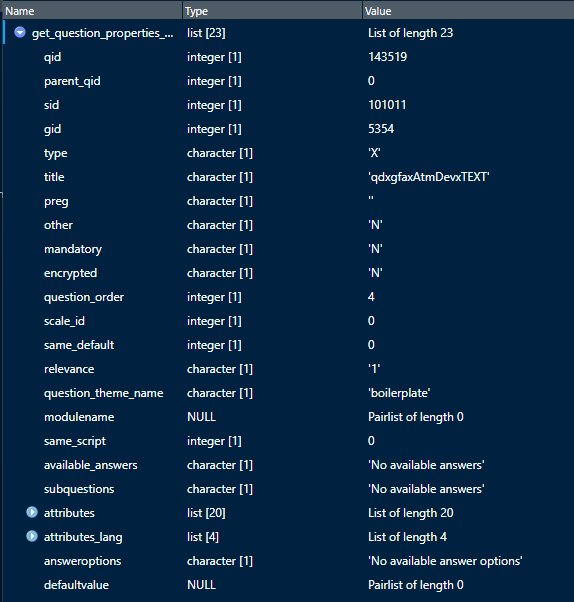Viewport: 574px width, 602px height.
Task: Select the scale_id row
Action: (288, 321)
